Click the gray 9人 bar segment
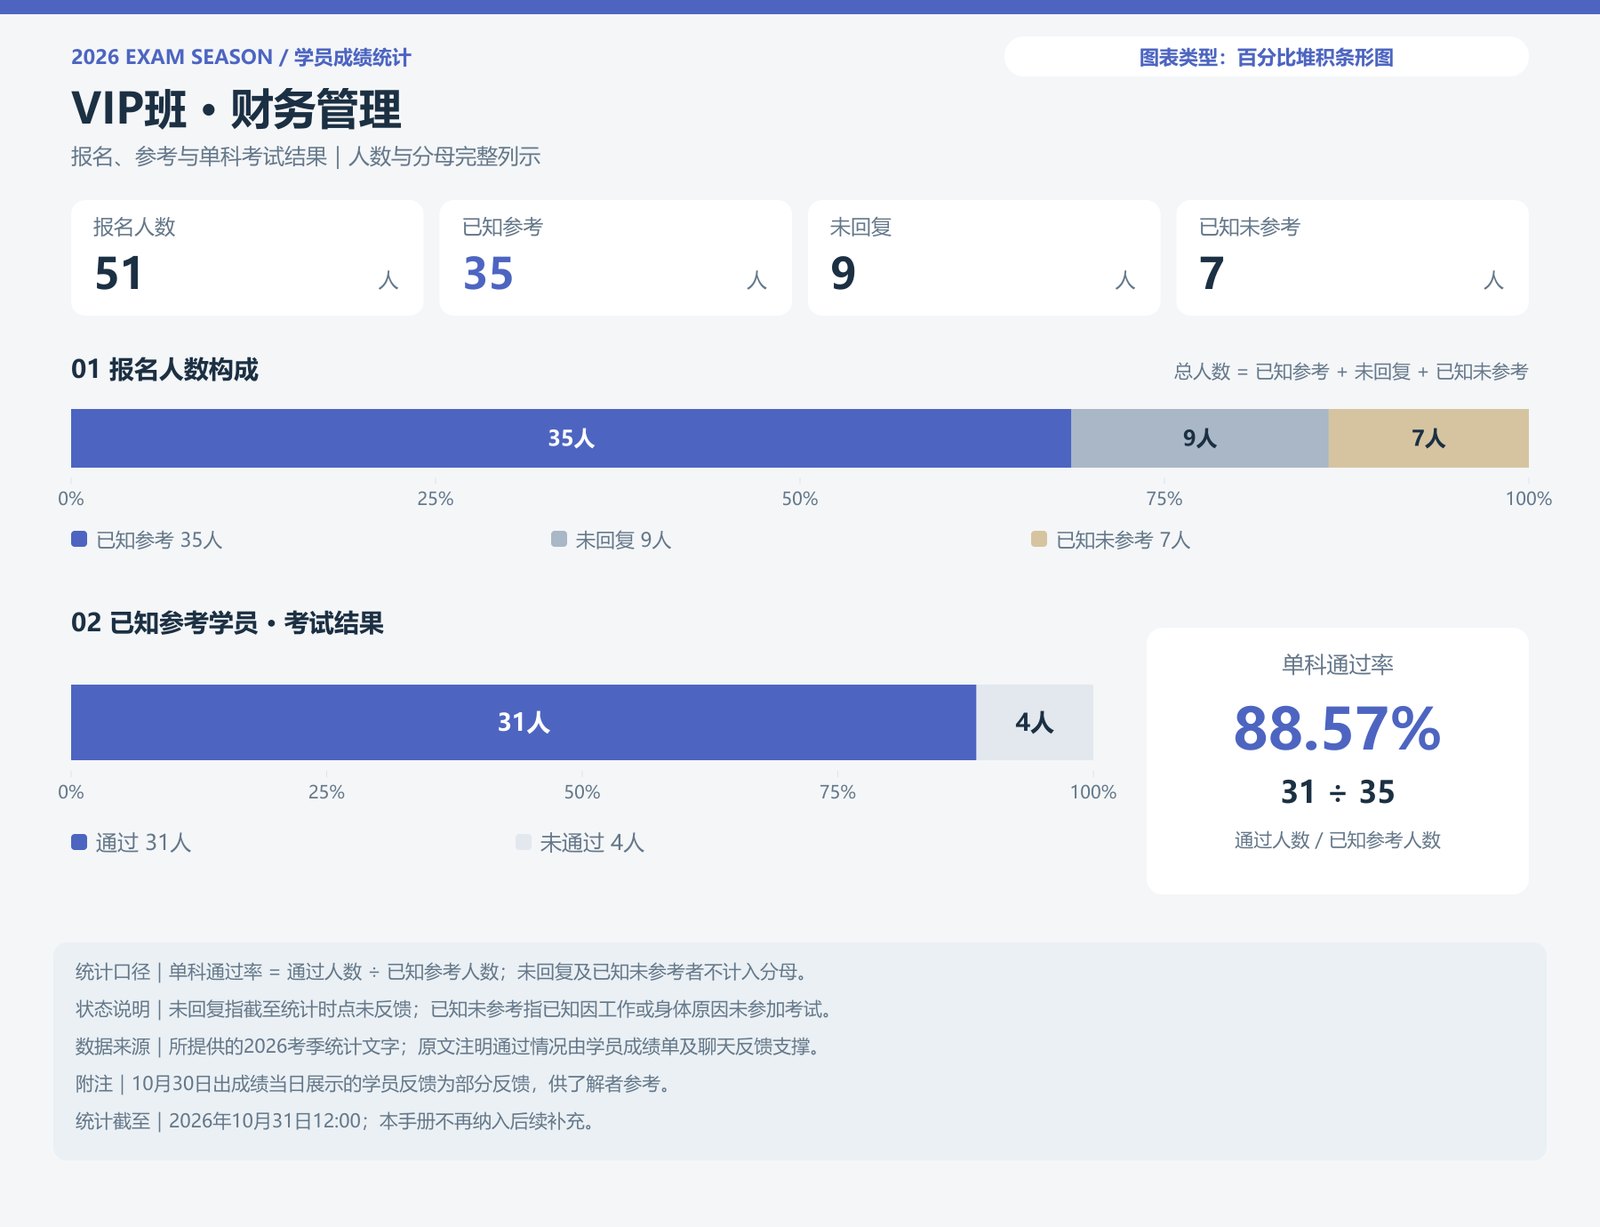This screenshot has height=1227, width=1600. pyautogui.click(x=1200, y=438)
